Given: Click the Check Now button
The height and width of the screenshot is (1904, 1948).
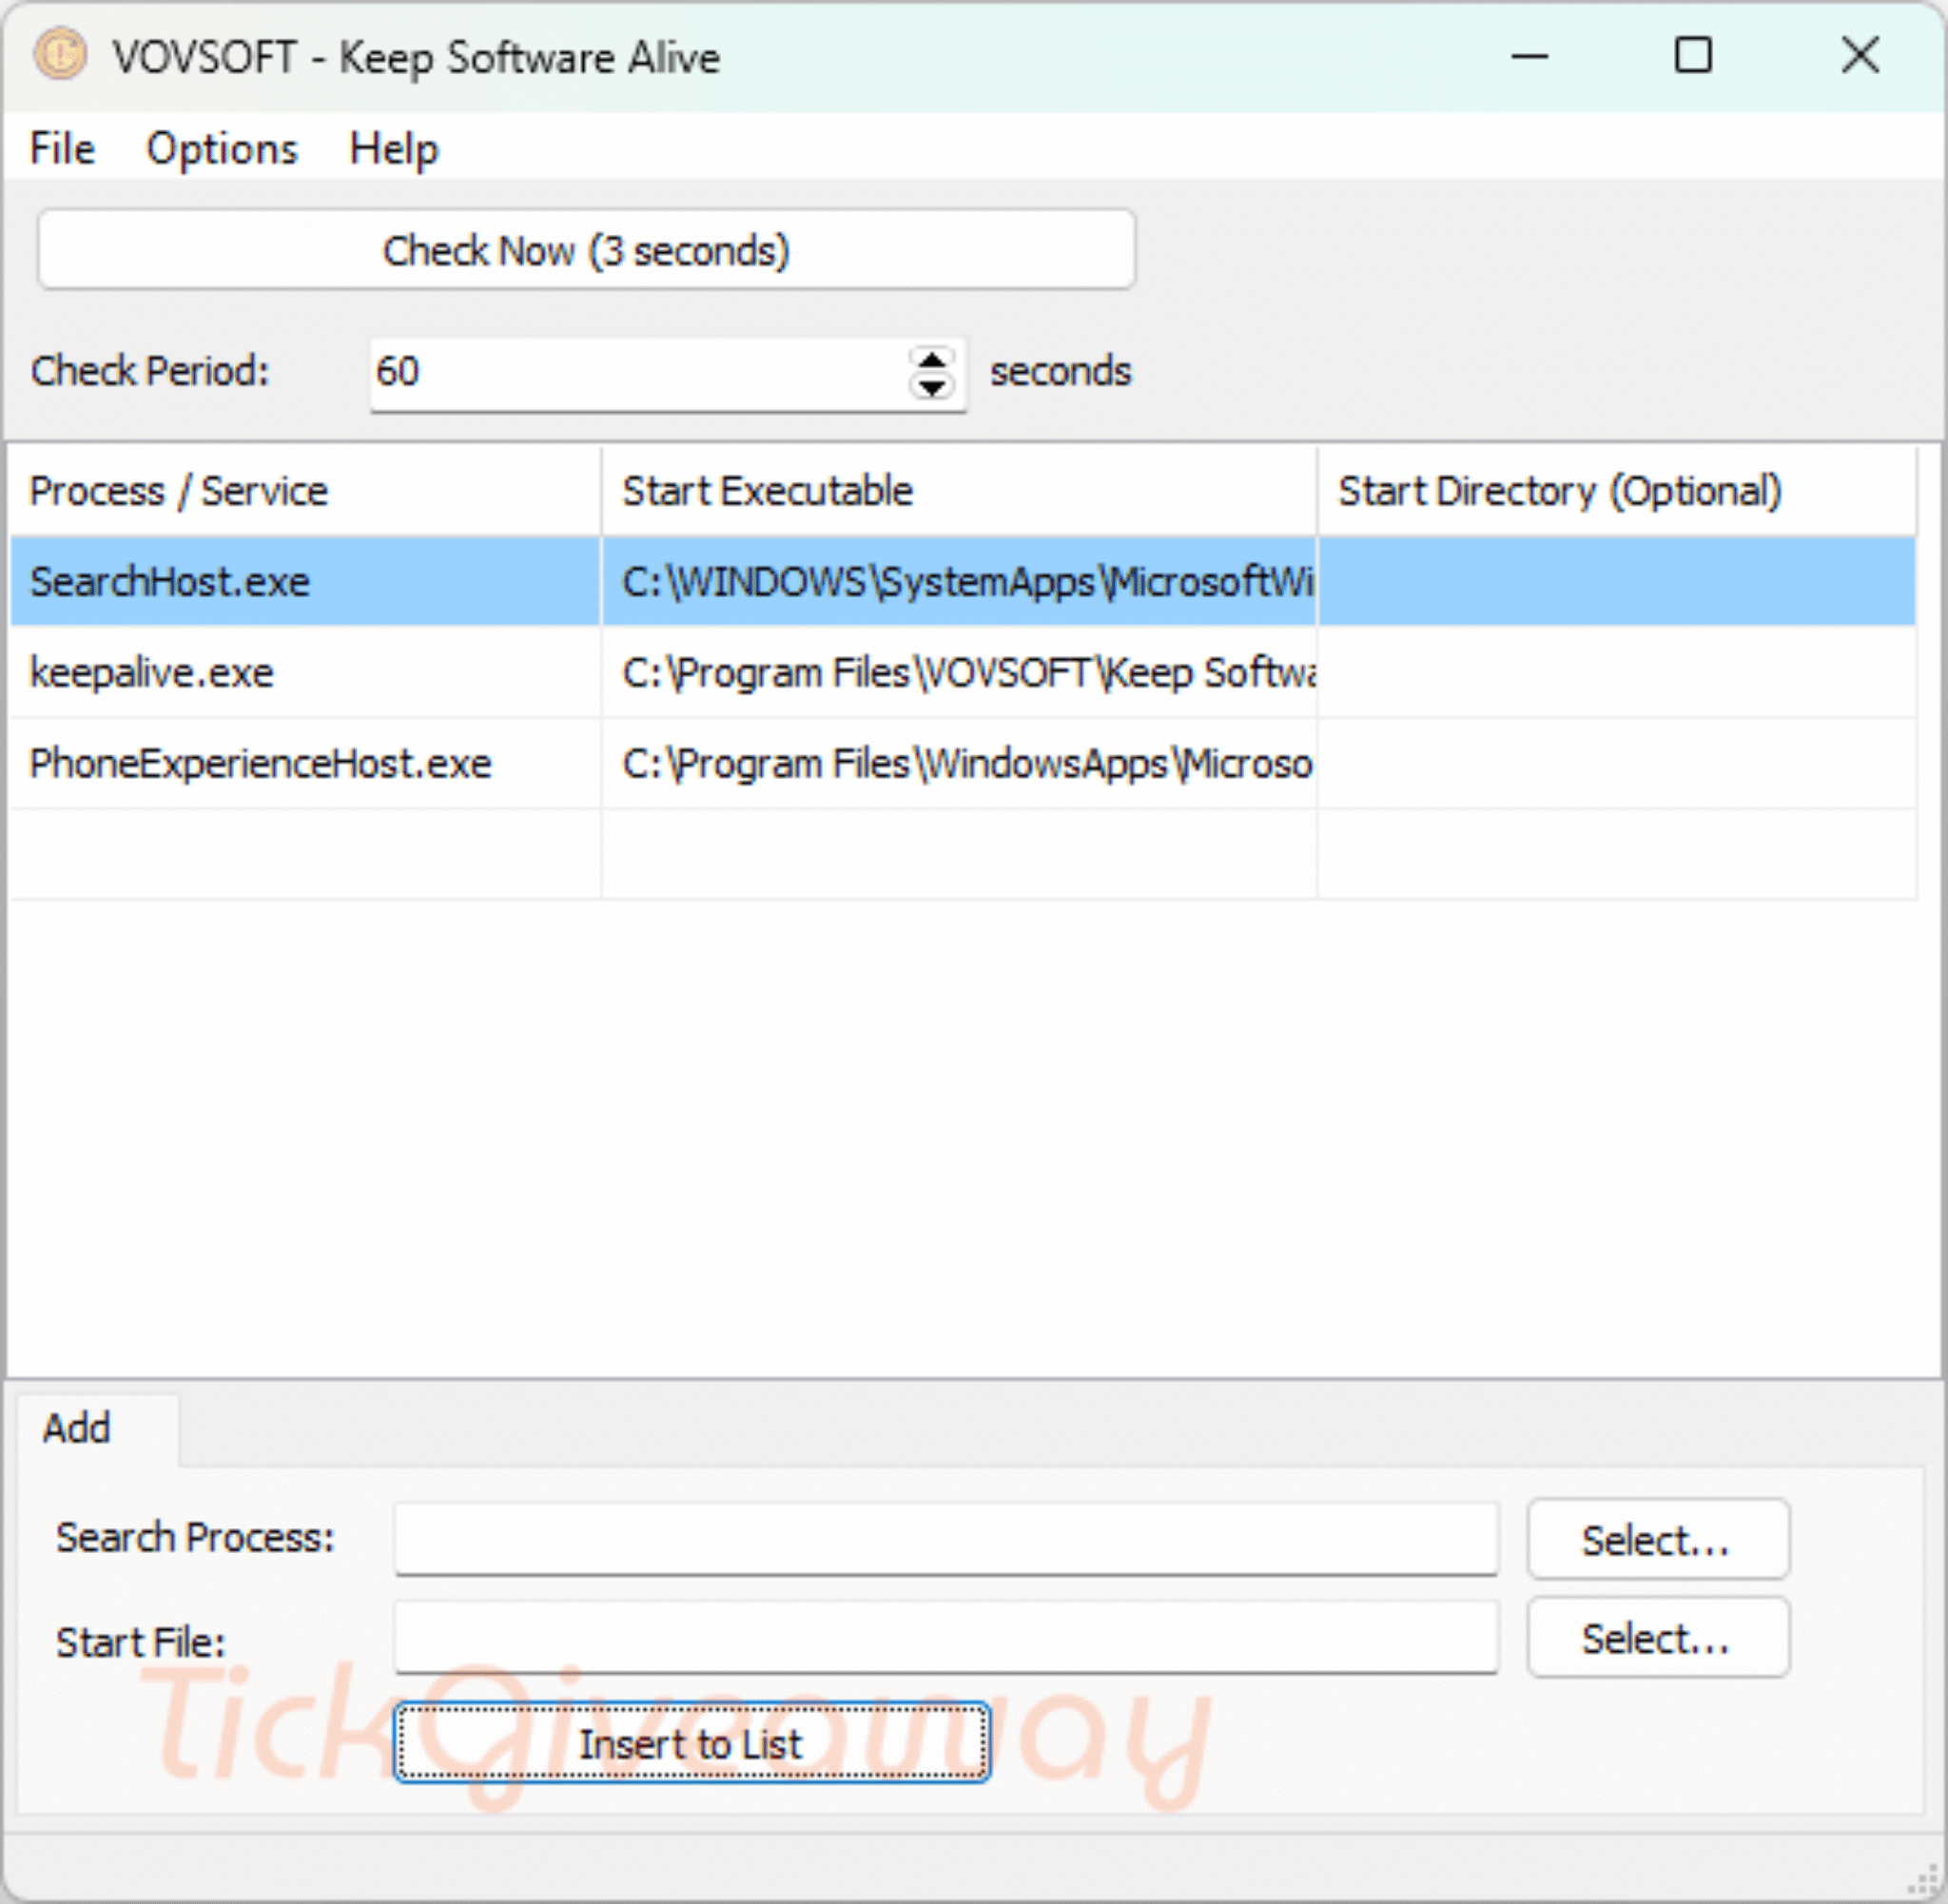Looking at the screenshot, I should [586, 250].
